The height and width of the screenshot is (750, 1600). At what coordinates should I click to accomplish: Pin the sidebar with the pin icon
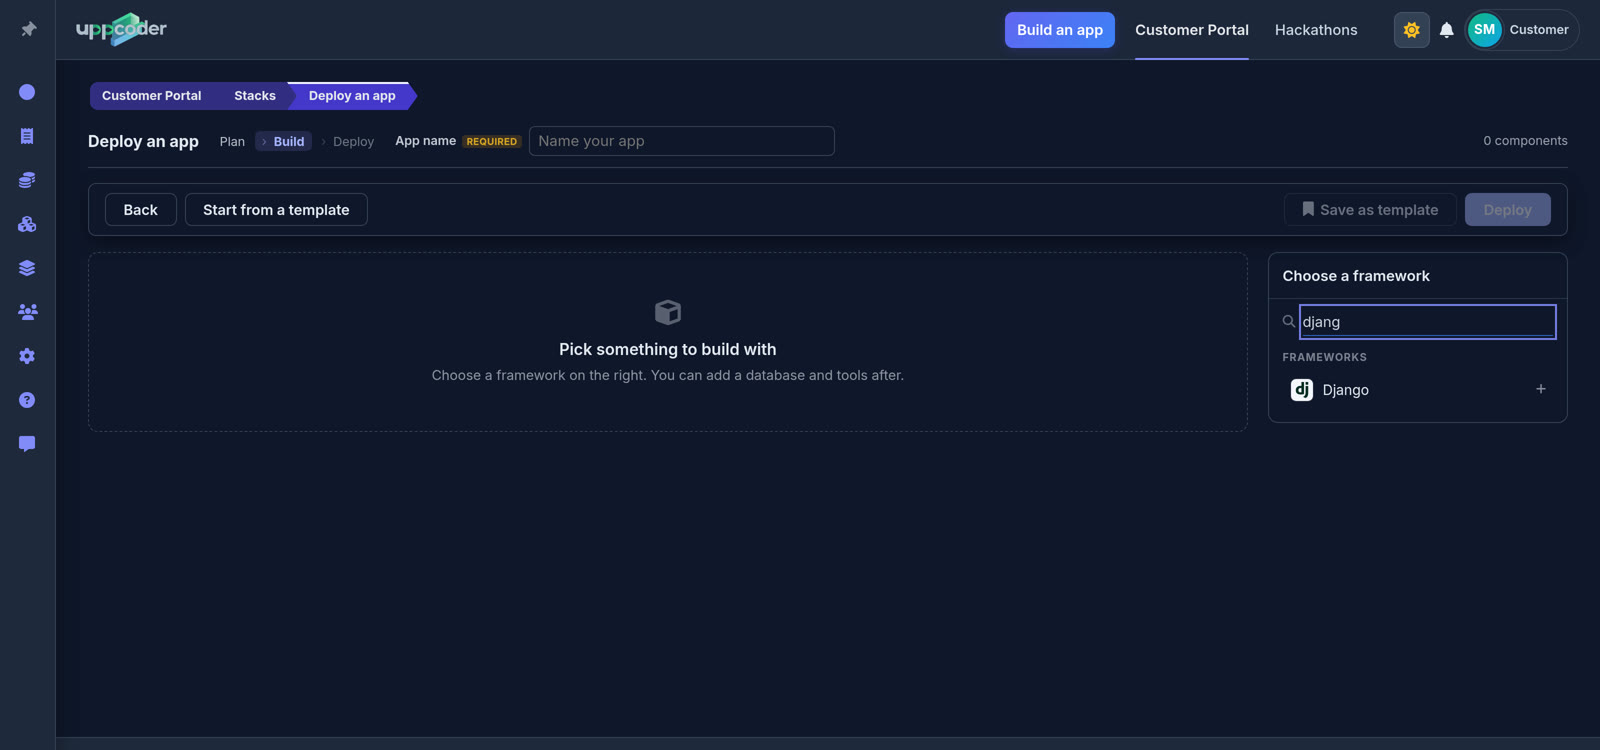28,29
